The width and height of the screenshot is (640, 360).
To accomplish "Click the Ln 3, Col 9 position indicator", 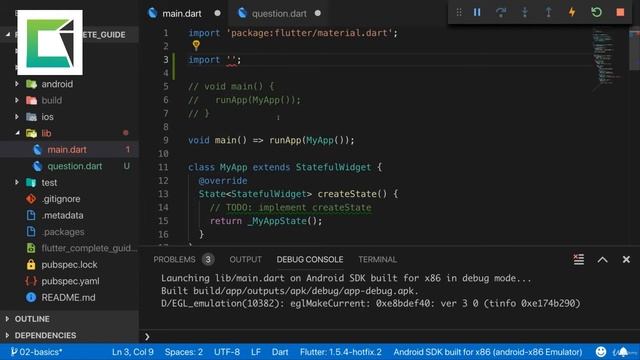I will tap(133, 352).
